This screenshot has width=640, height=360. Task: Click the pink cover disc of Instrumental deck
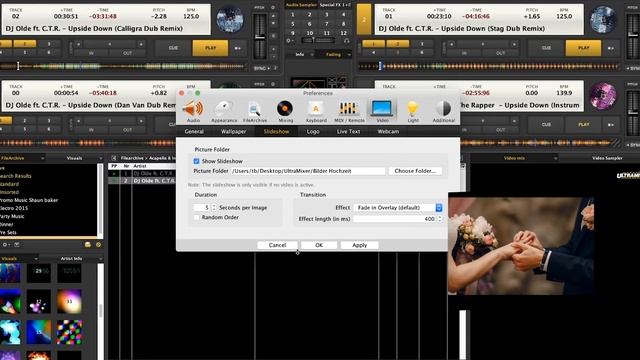click(603, 96)
